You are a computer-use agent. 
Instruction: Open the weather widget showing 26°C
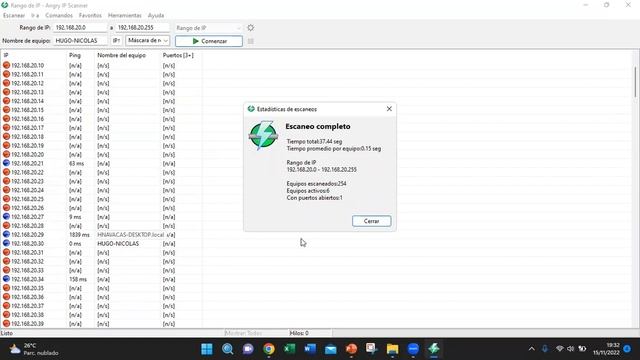click(34, 349)
